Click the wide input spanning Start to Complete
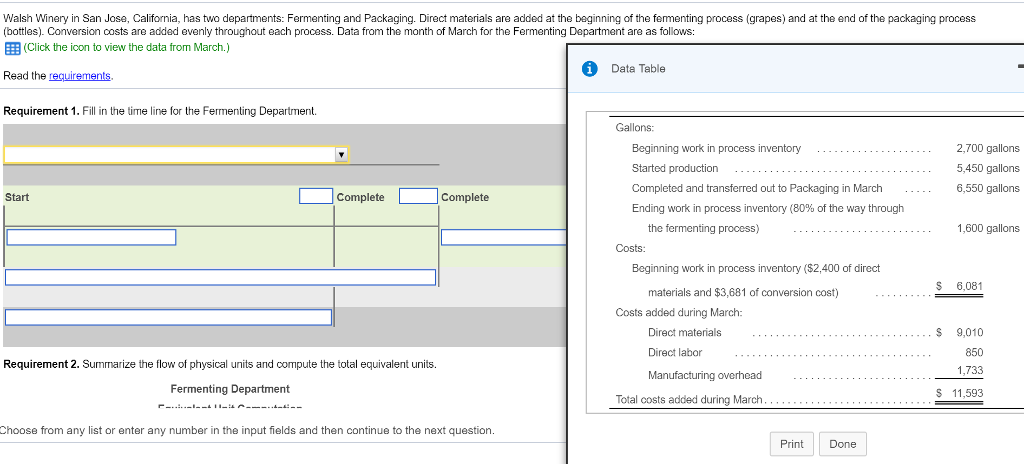 [x=221, y=277]
